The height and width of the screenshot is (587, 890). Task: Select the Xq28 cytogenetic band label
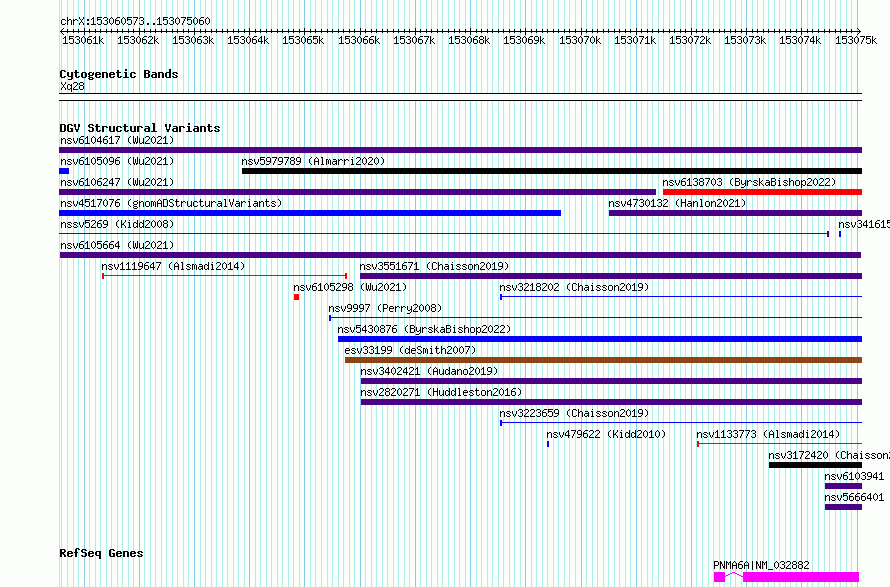tap(72, 86)
